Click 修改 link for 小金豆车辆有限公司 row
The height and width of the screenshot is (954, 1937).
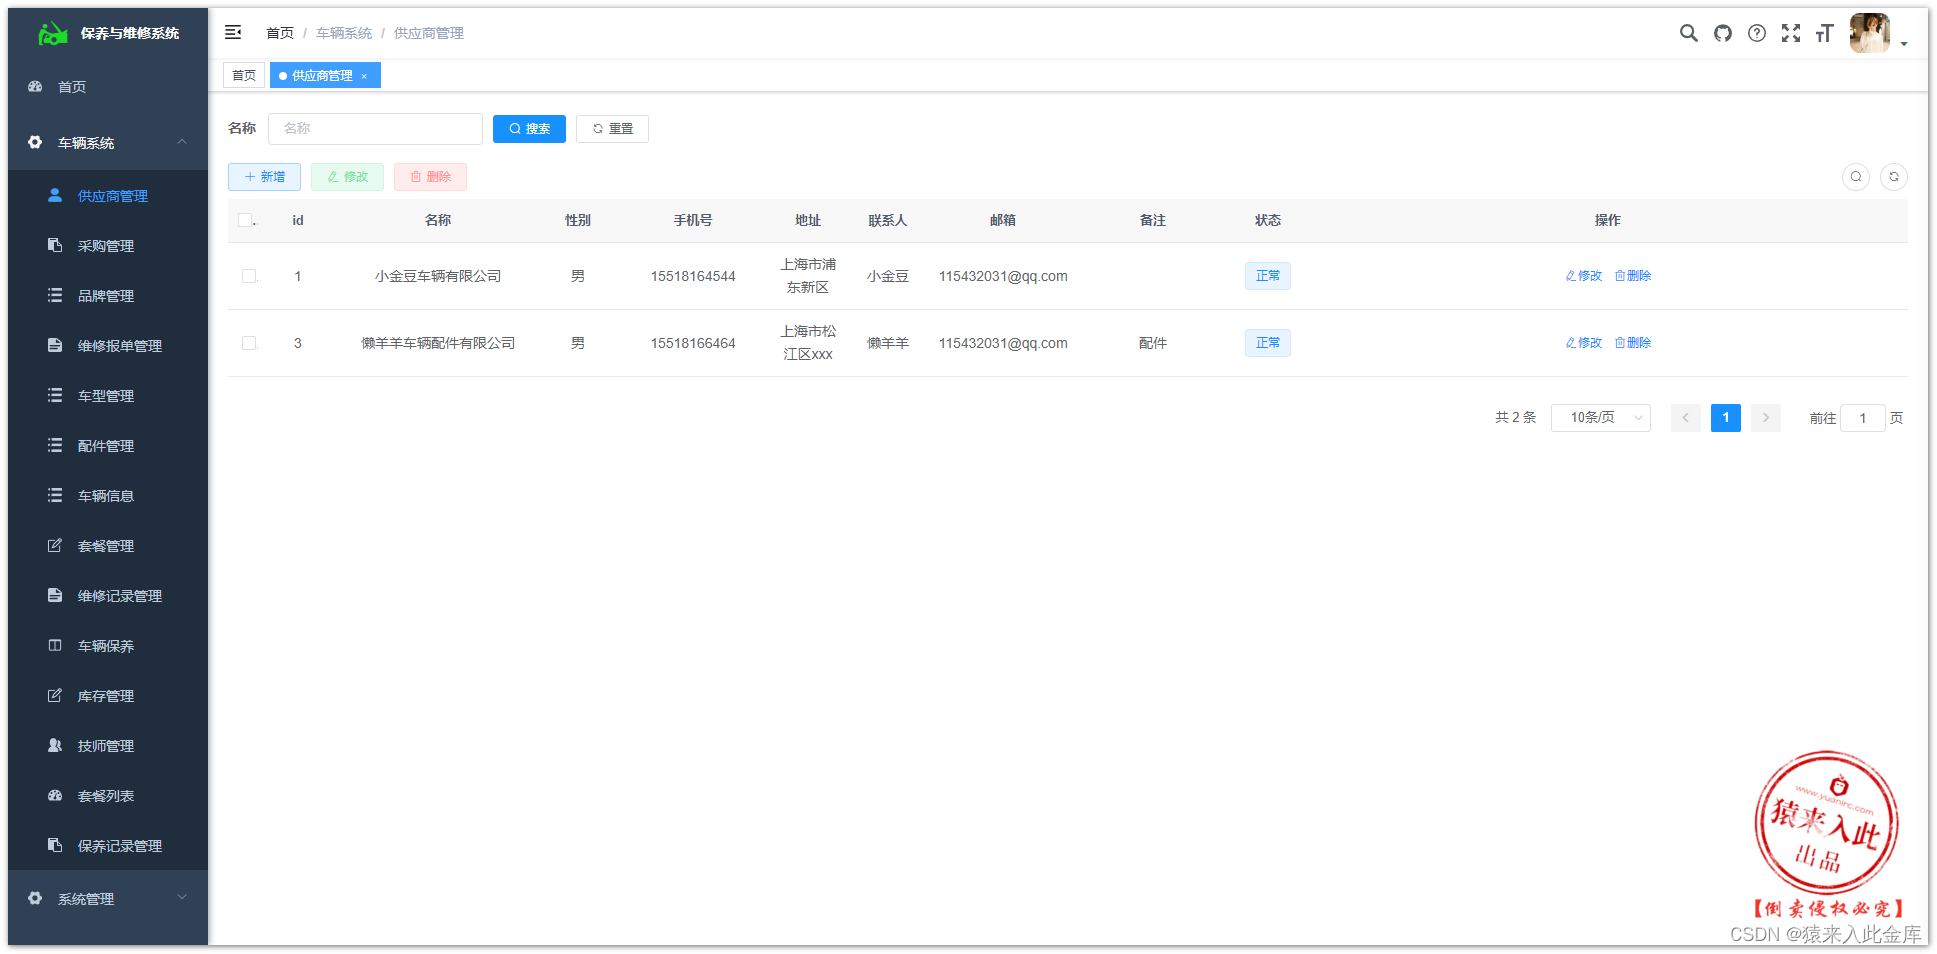[1584, 276]
